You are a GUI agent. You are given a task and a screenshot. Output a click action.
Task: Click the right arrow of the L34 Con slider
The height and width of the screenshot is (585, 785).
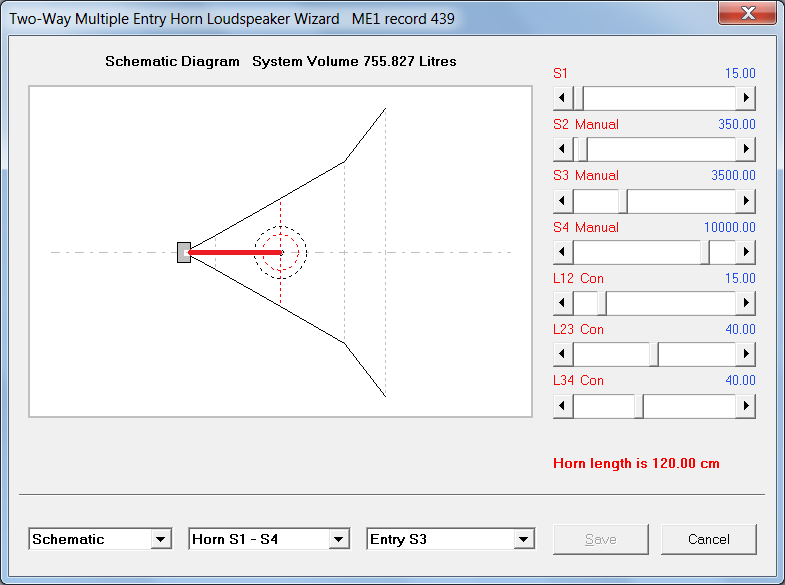click(x=745, y=405)
